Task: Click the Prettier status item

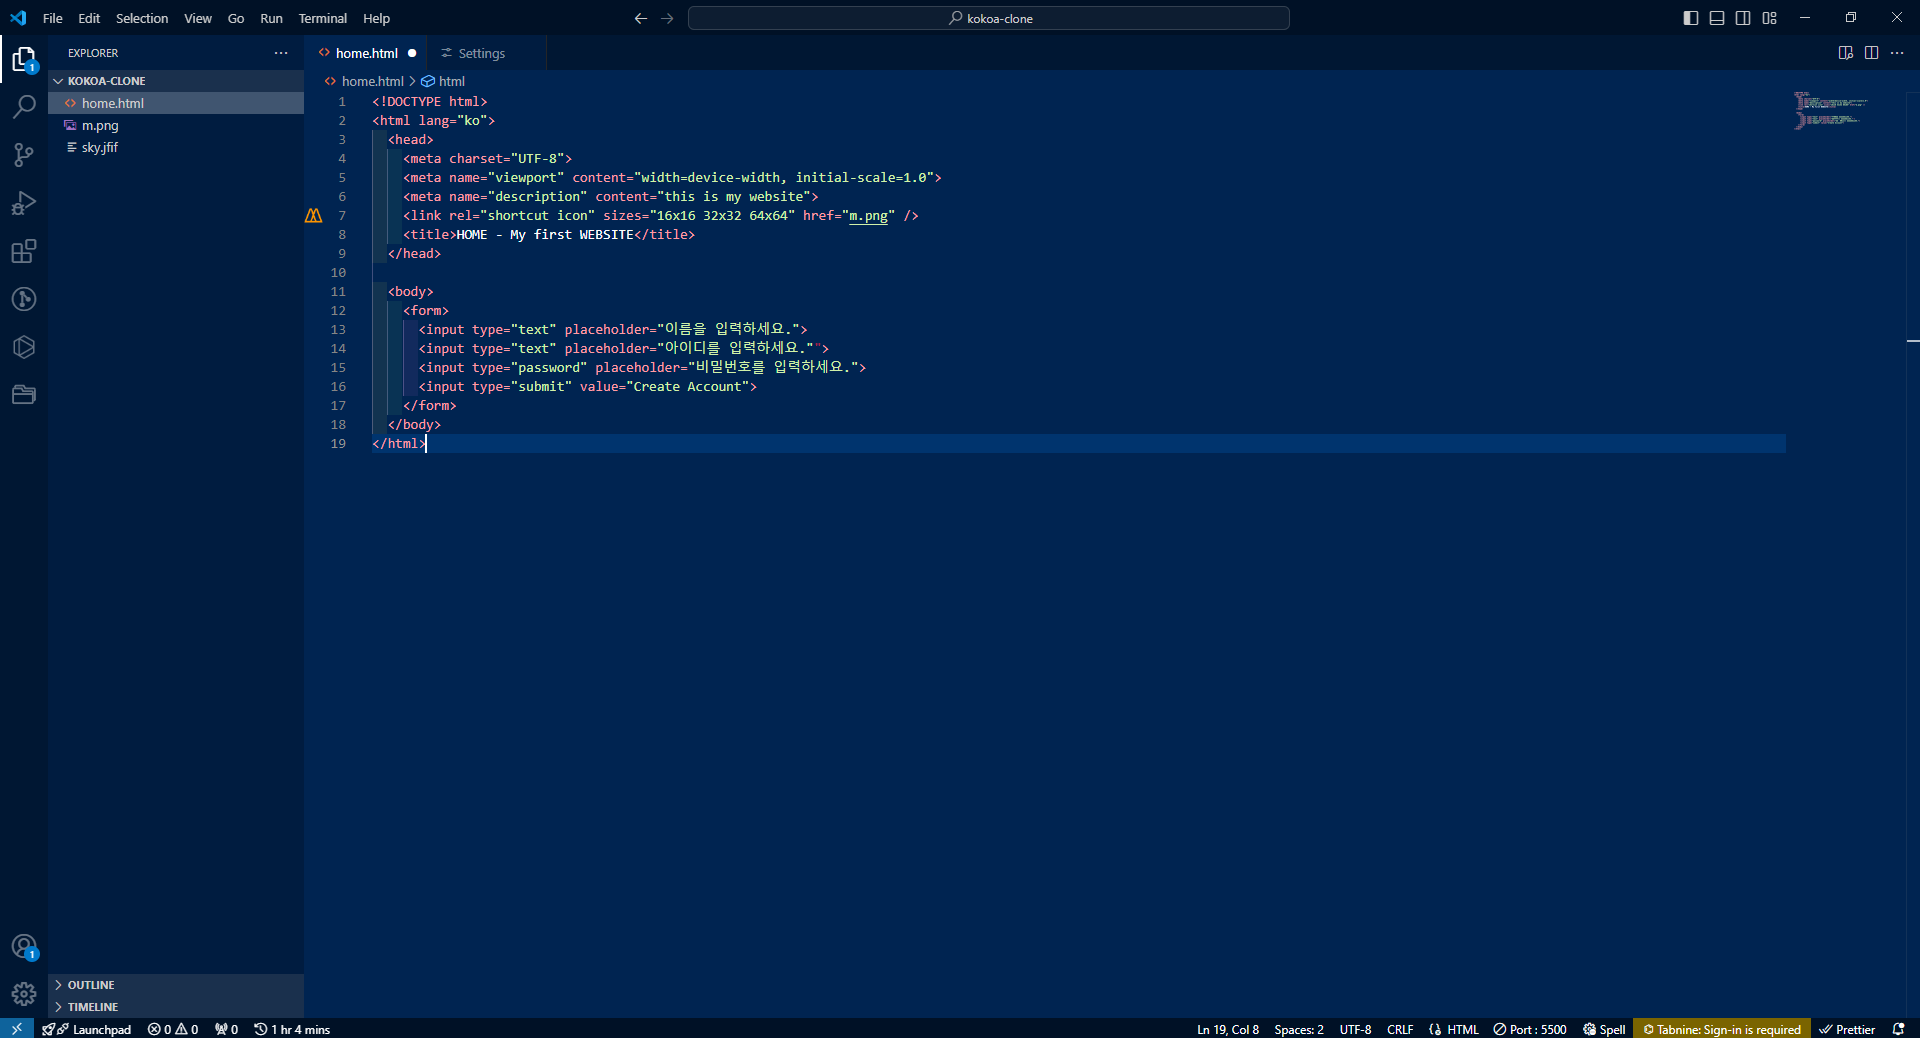Action: pos(1847,1029)
